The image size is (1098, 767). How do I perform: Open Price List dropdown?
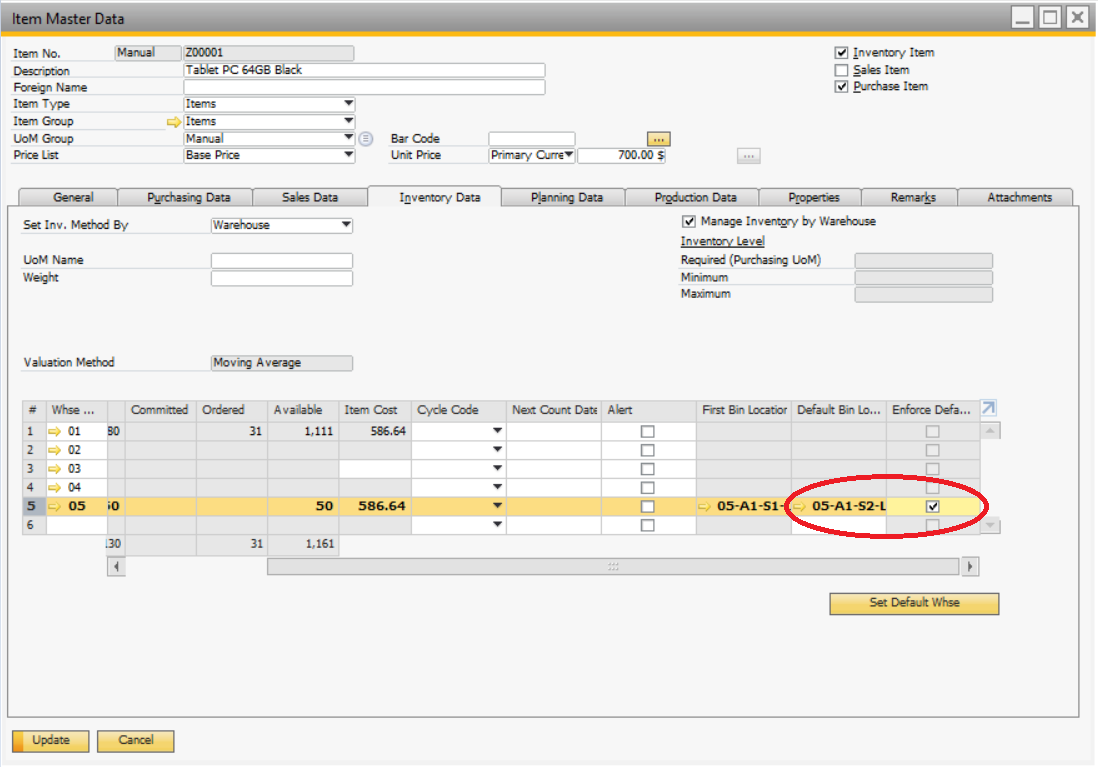click(x=348, y=155)
